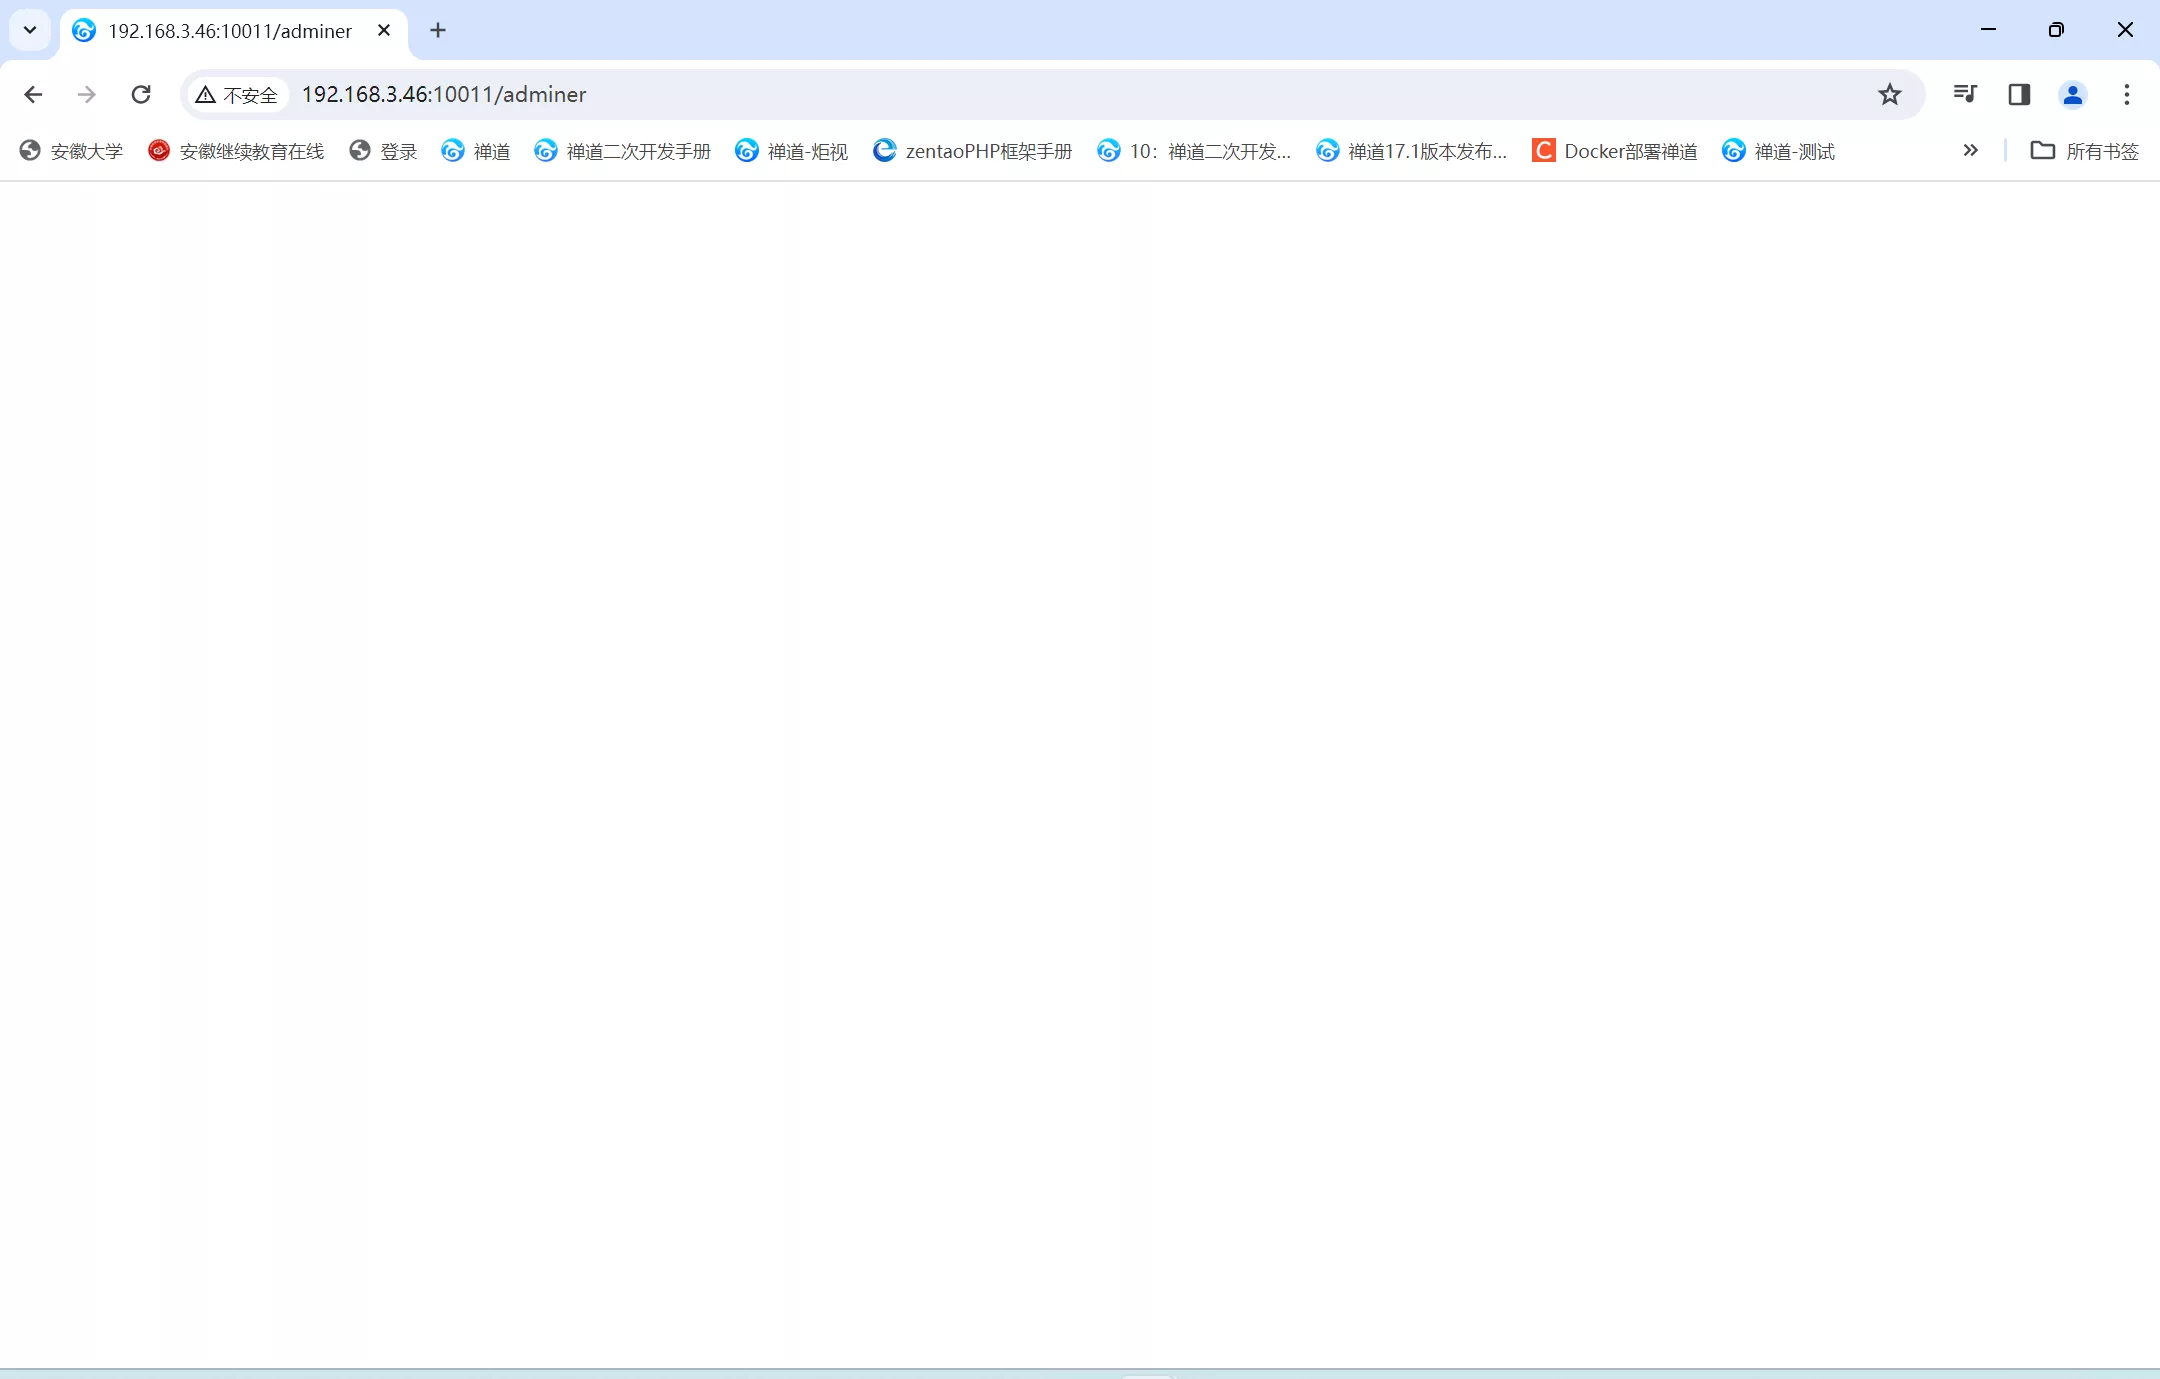Open the 禅道二次开发手册 bookmark

tap(623, 151)
